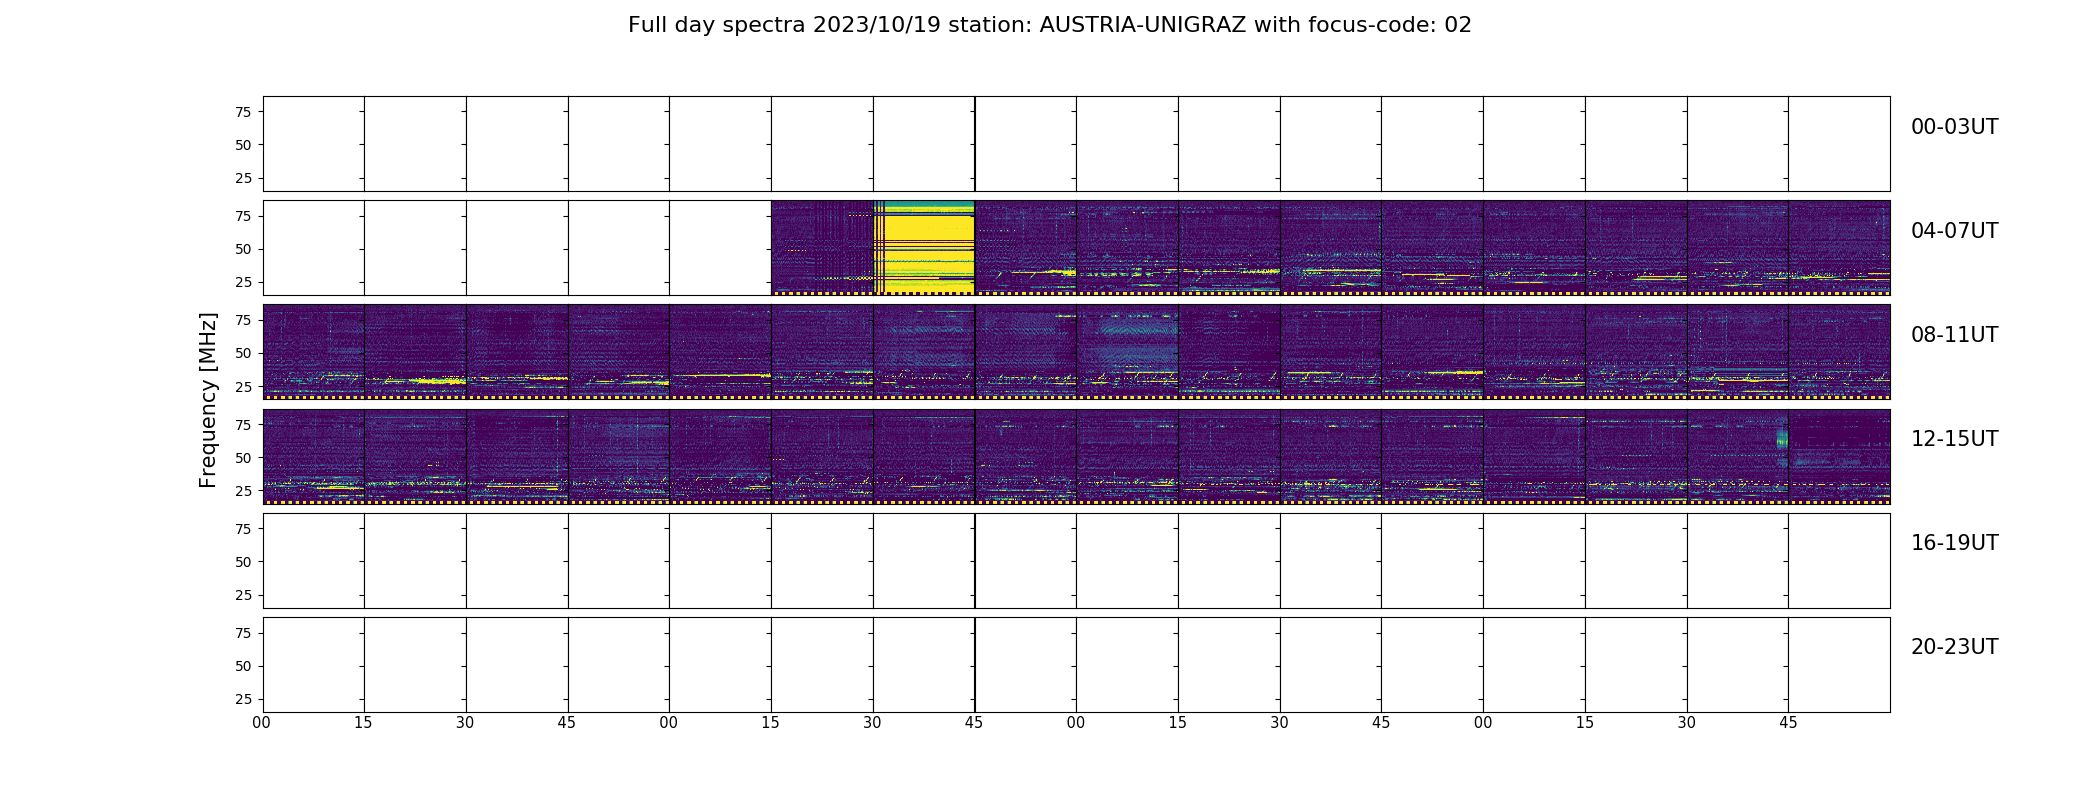Viewport: 2100px width, 800px height.
Task: Click the empty 16-19UT spectrum panel
Action: [1076, 561]
